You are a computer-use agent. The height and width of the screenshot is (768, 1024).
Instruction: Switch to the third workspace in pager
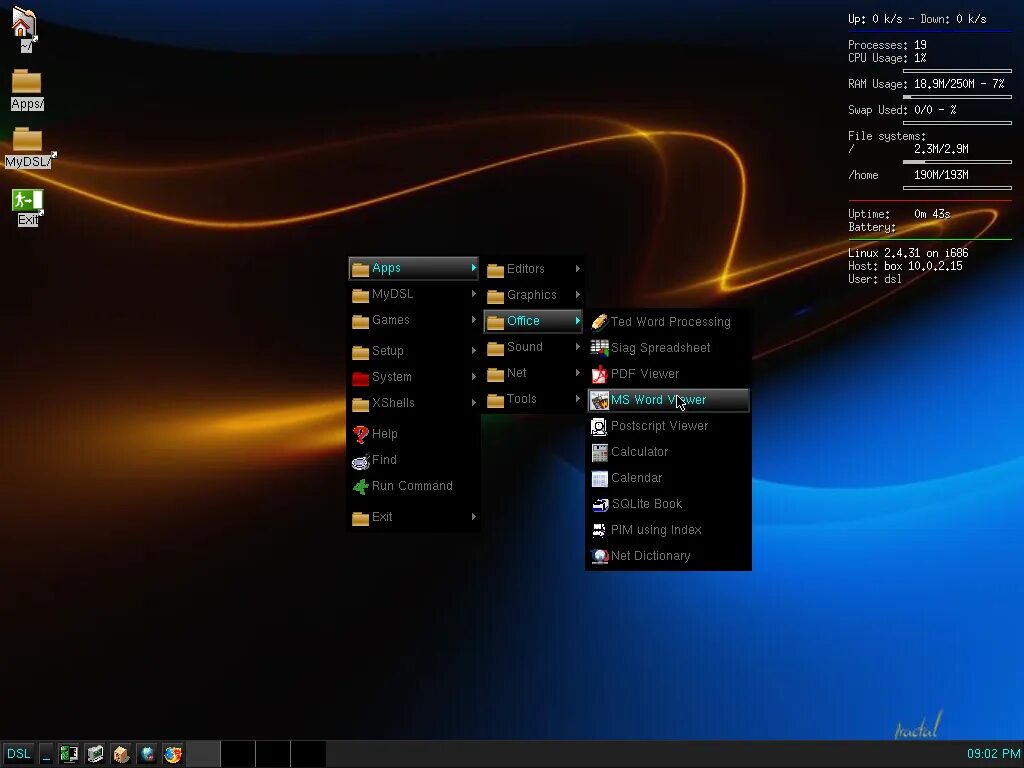point(273,754)
